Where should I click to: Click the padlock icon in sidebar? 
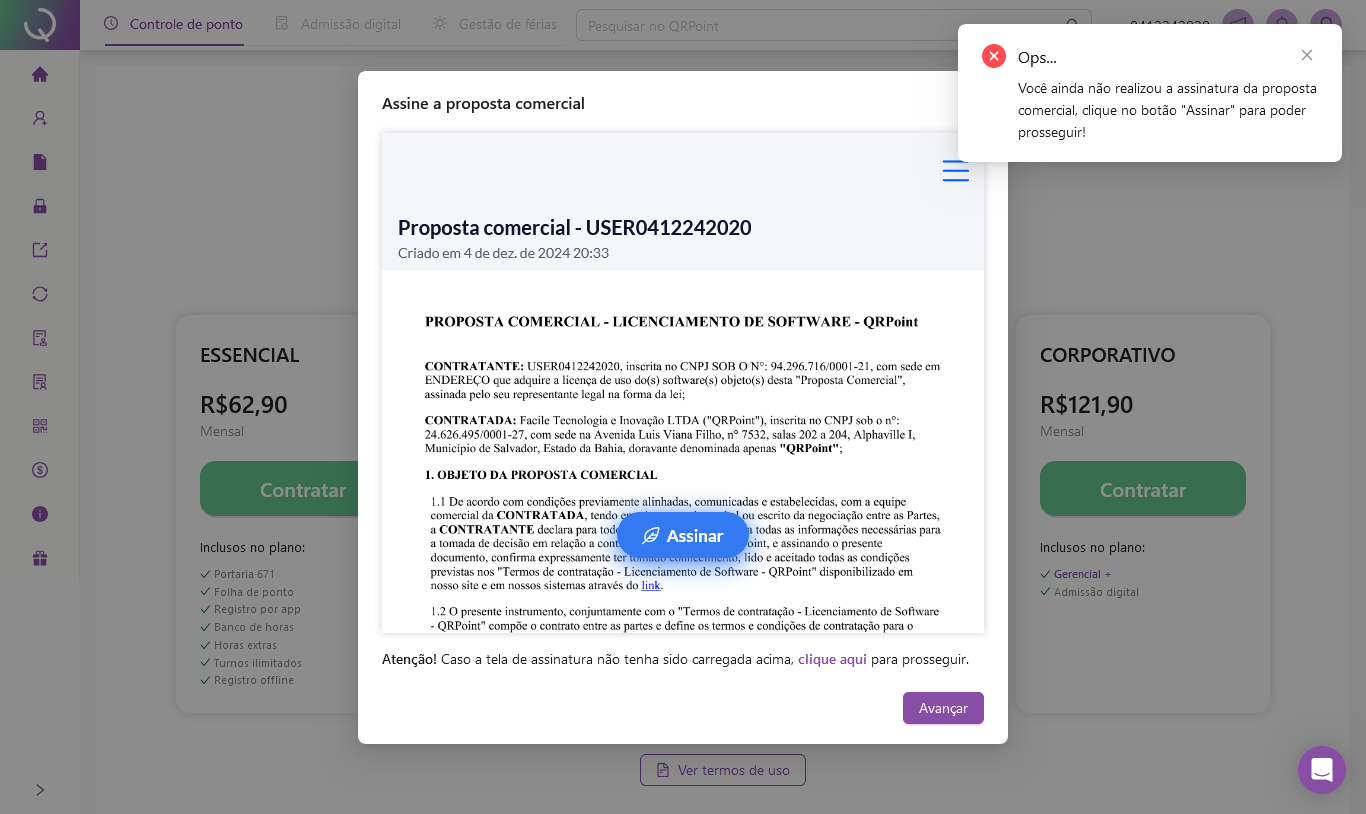pyautogui.click(x=40, y=206)
